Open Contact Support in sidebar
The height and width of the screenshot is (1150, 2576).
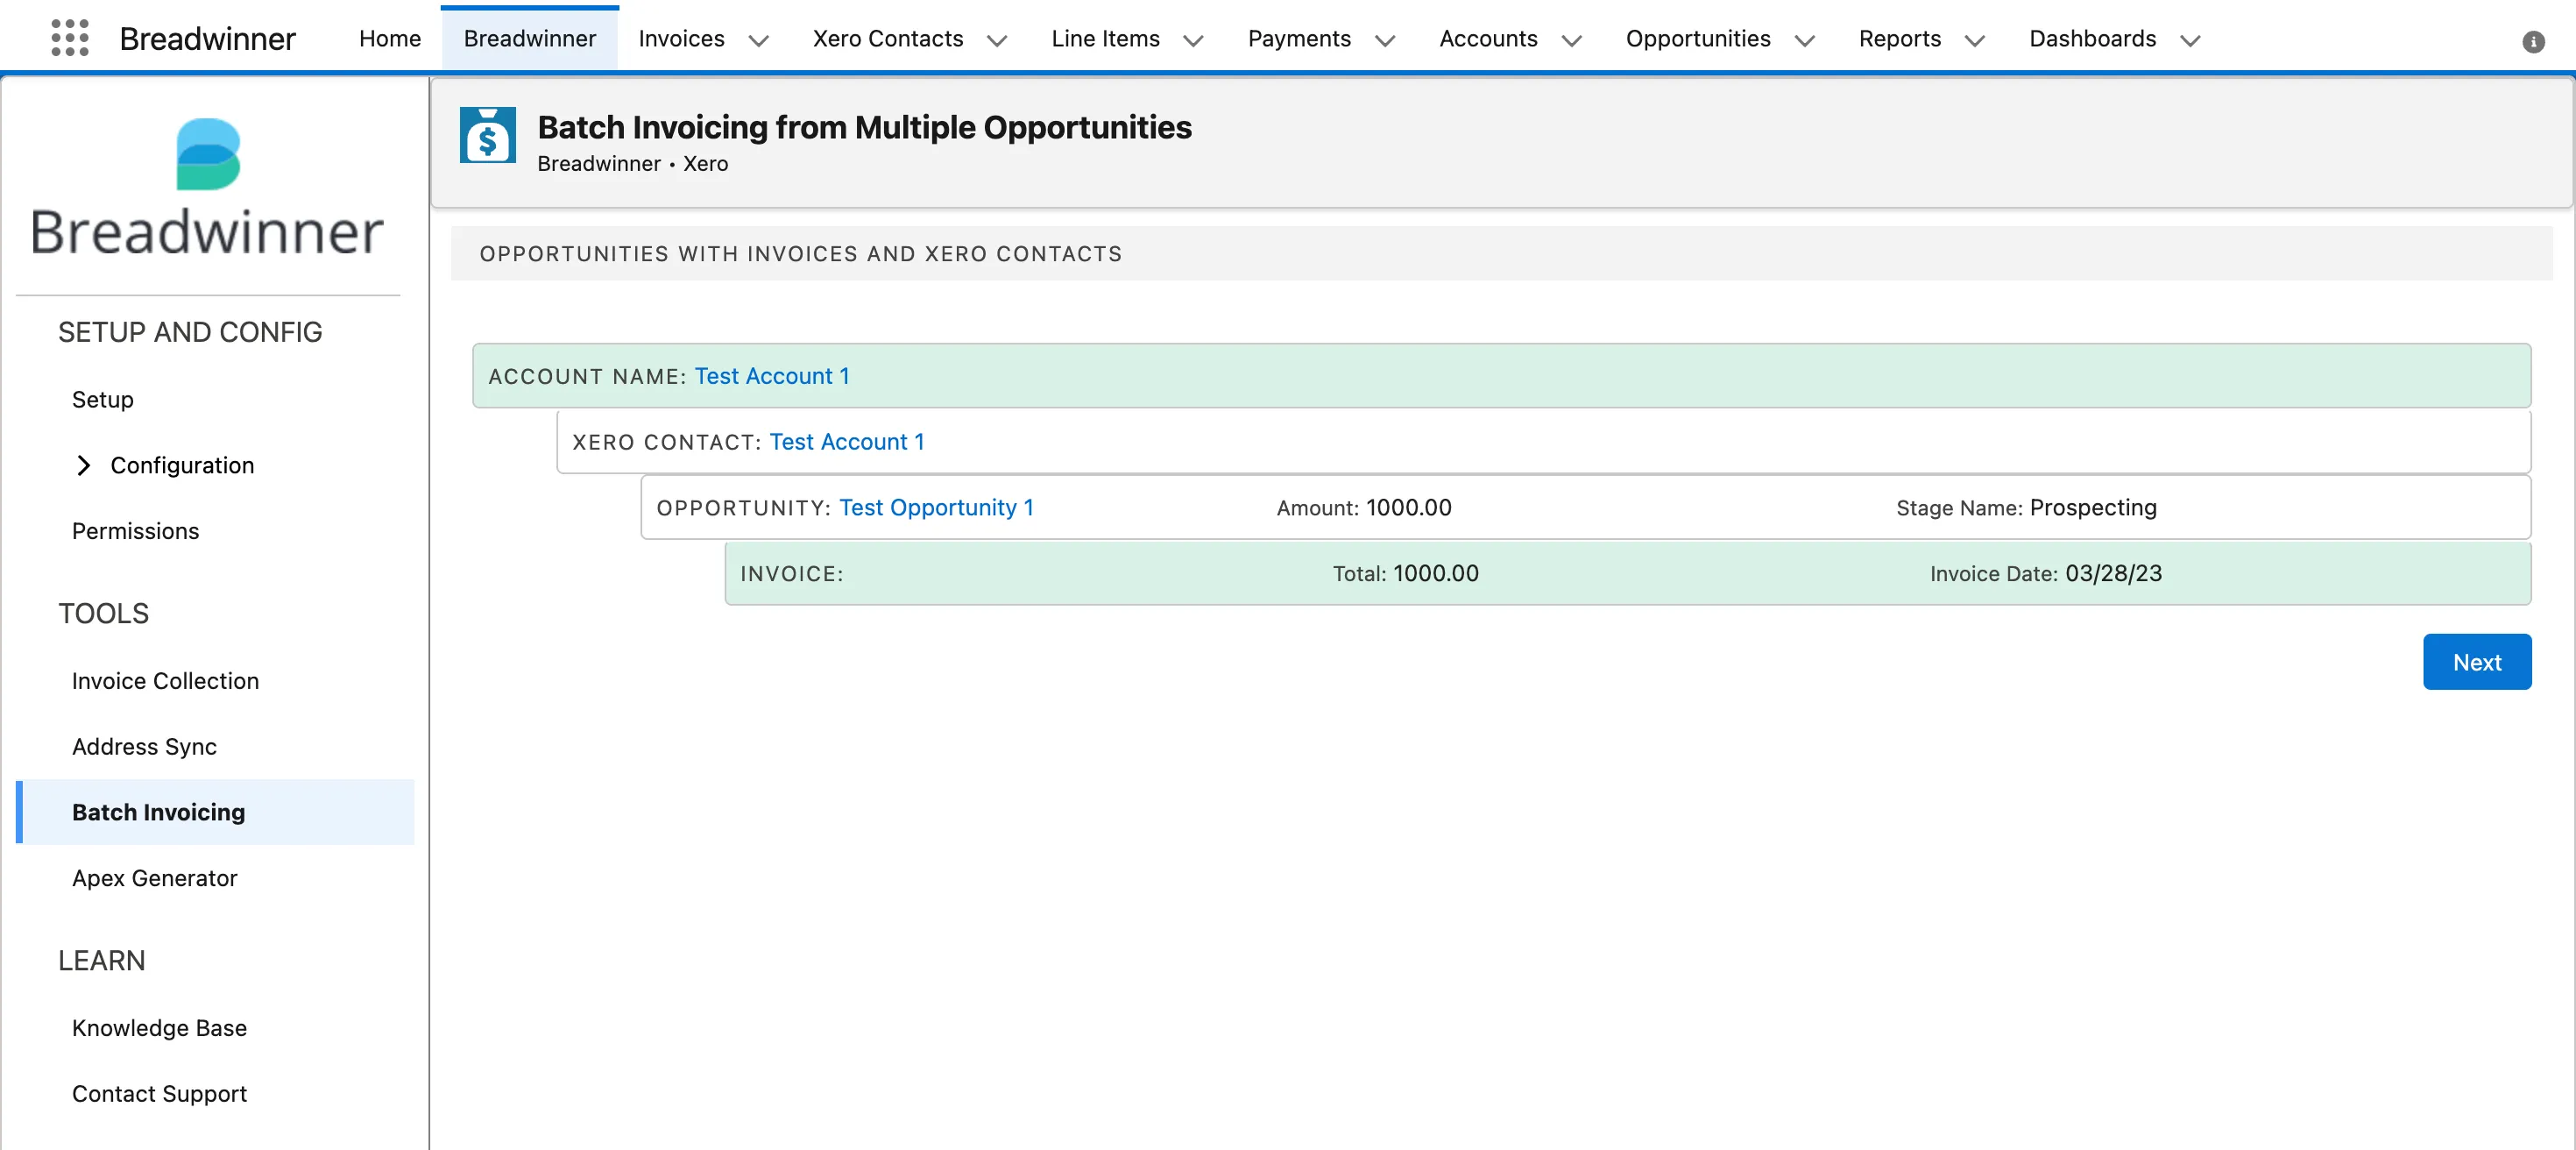159,1094
